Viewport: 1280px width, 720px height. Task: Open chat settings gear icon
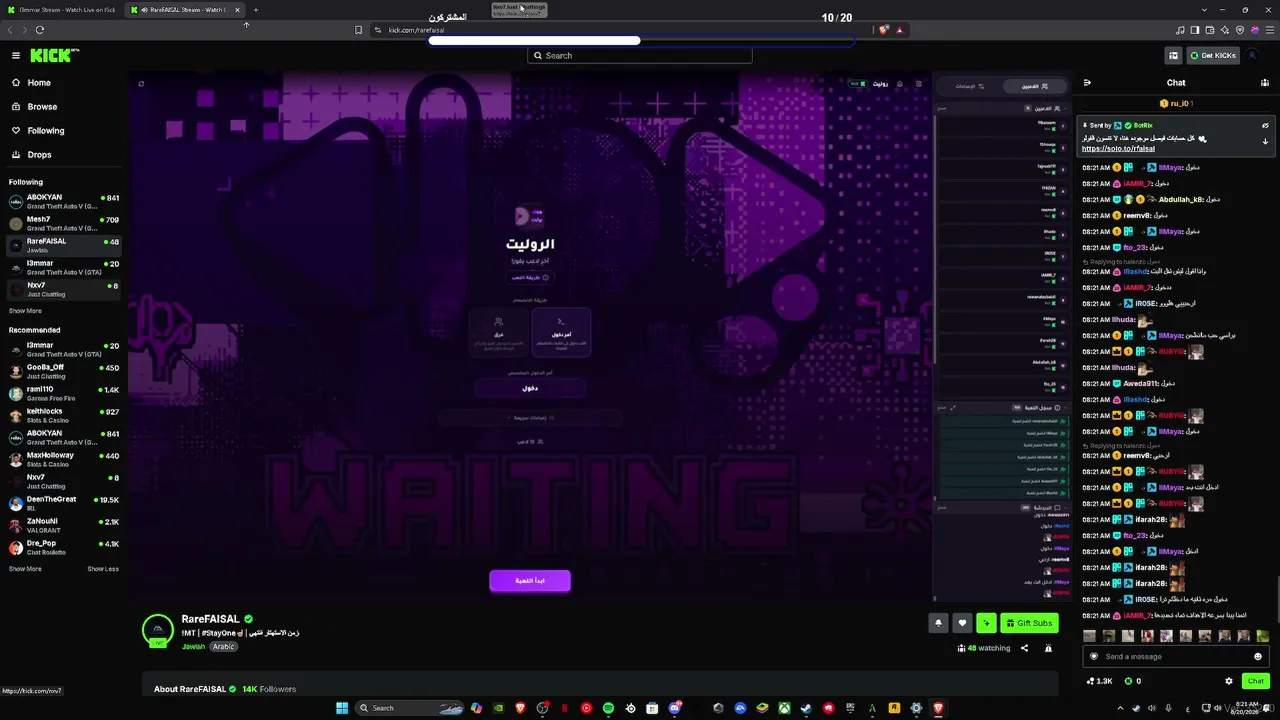pyautogui.click(x=1229, y=681)
